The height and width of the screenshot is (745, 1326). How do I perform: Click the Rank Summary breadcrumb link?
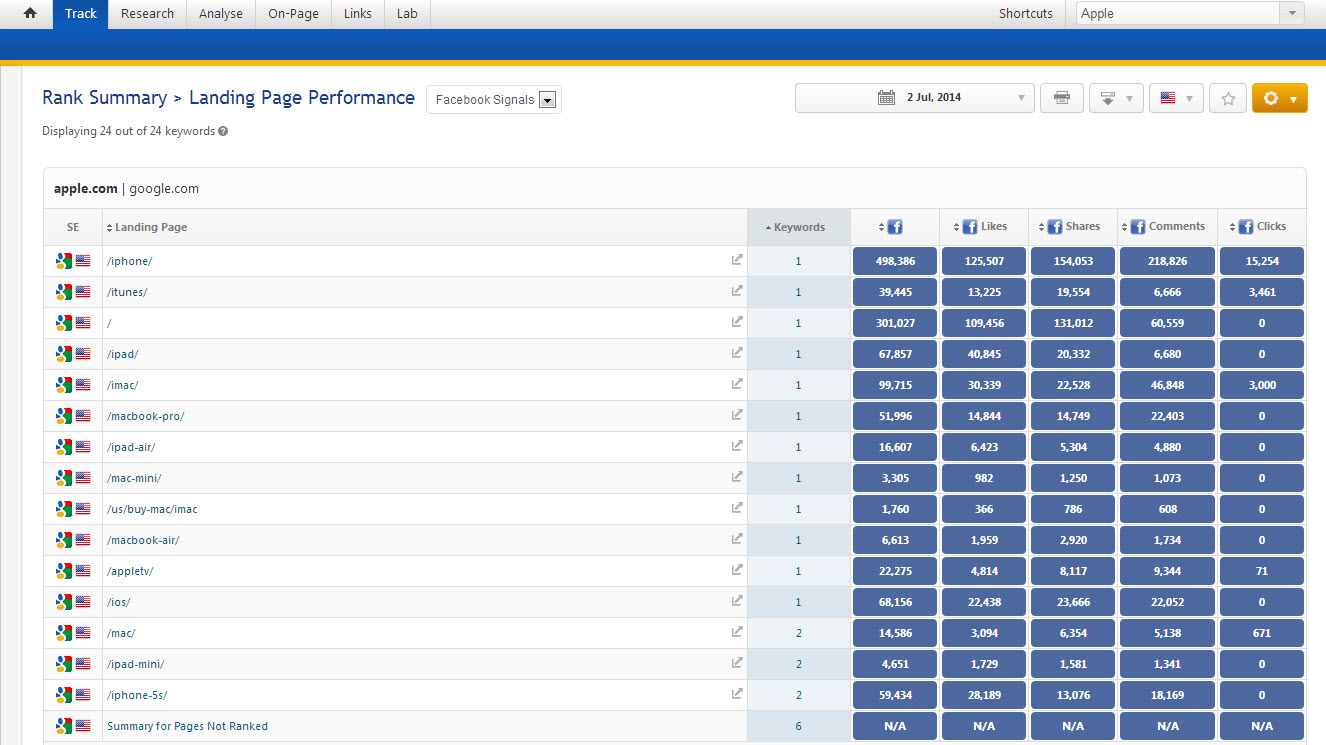coord(104,98)
